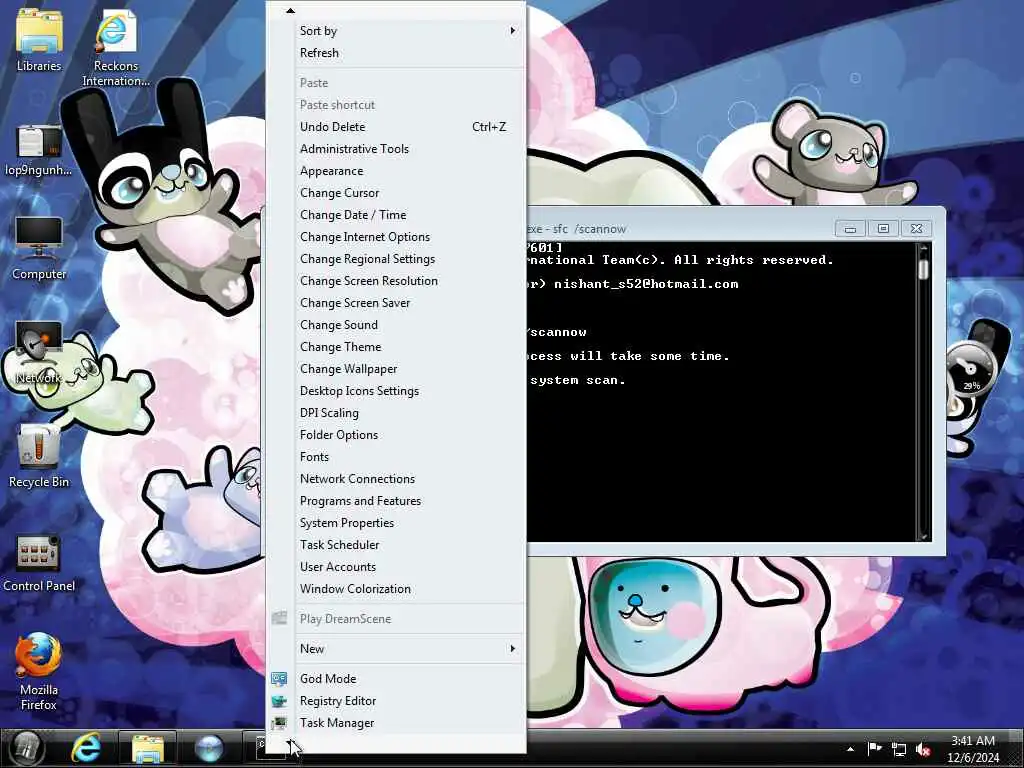
Task: Choose Change Date / Time
Action: (396, 215)
